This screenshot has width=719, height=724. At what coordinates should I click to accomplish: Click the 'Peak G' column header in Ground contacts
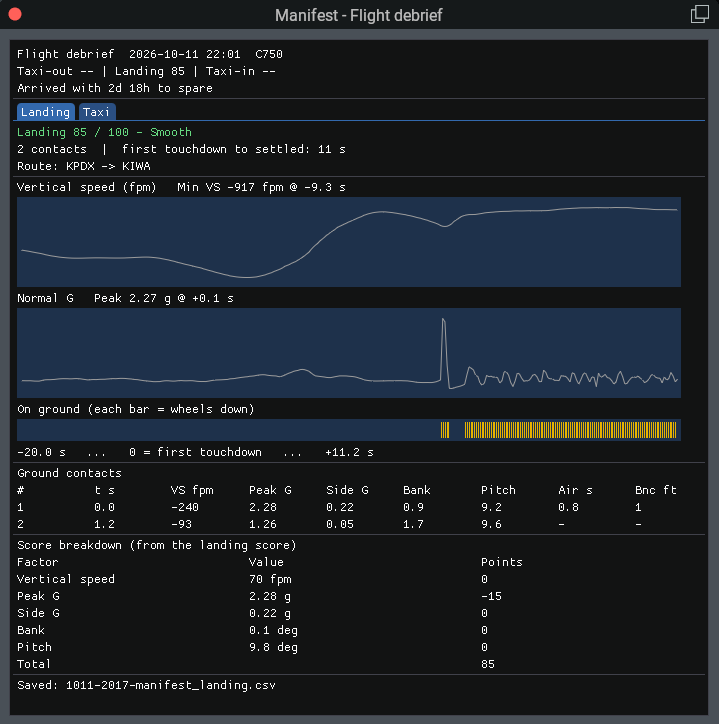pyautogui.click(x=270, y=490)
